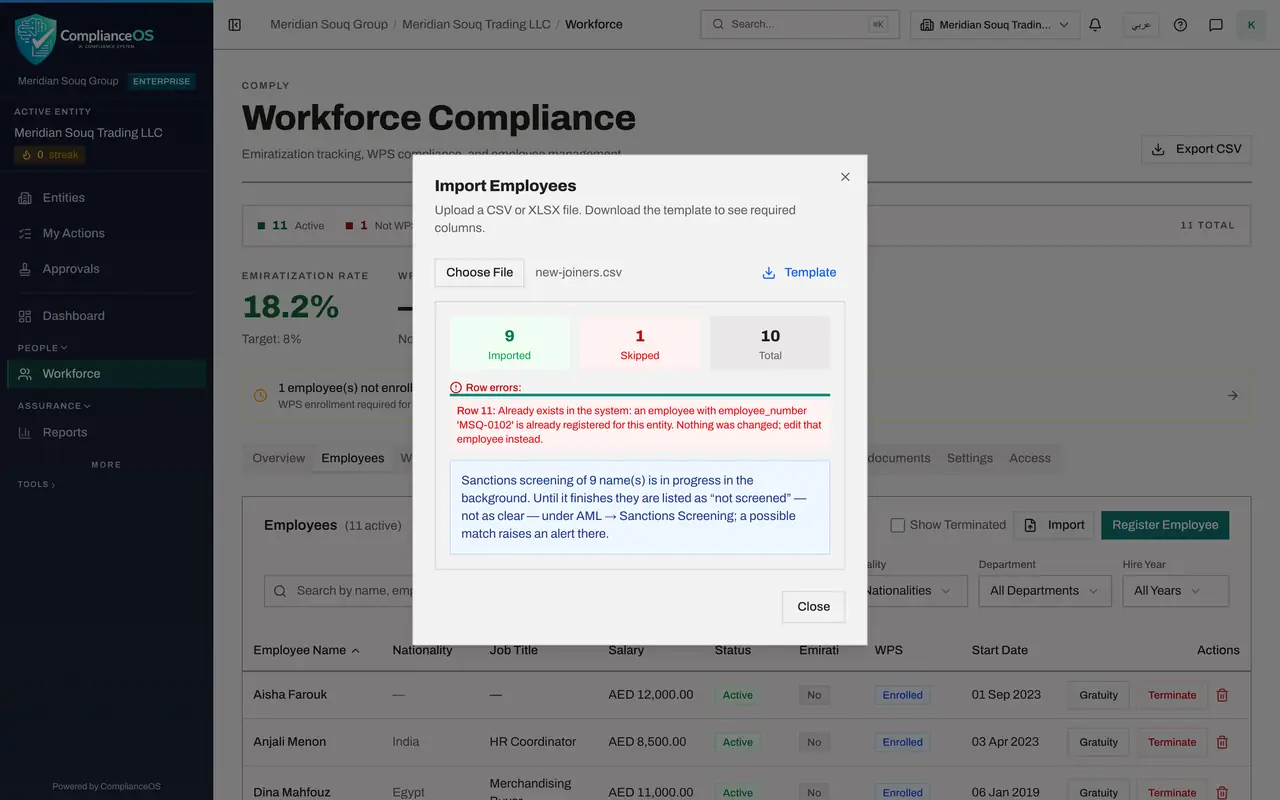Image resolution: width=1280 pixels, height=800 pixels.
Task: Open the user avatar K menu
Action: pos(1251,25)
